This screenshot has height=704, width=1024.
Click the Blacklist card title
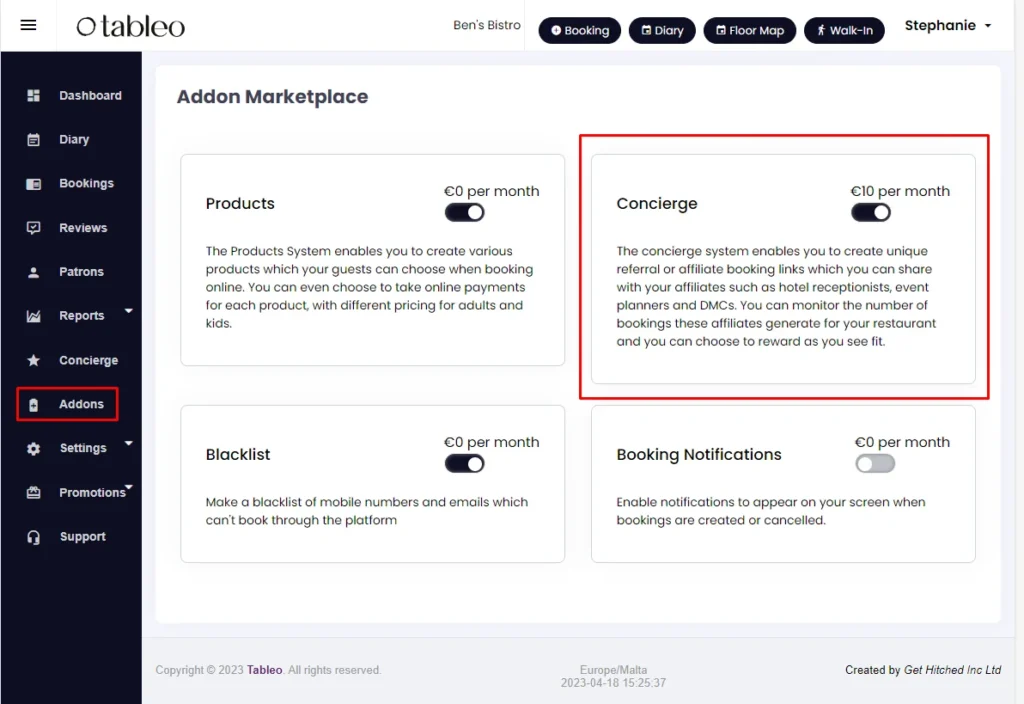click(238, 455)
